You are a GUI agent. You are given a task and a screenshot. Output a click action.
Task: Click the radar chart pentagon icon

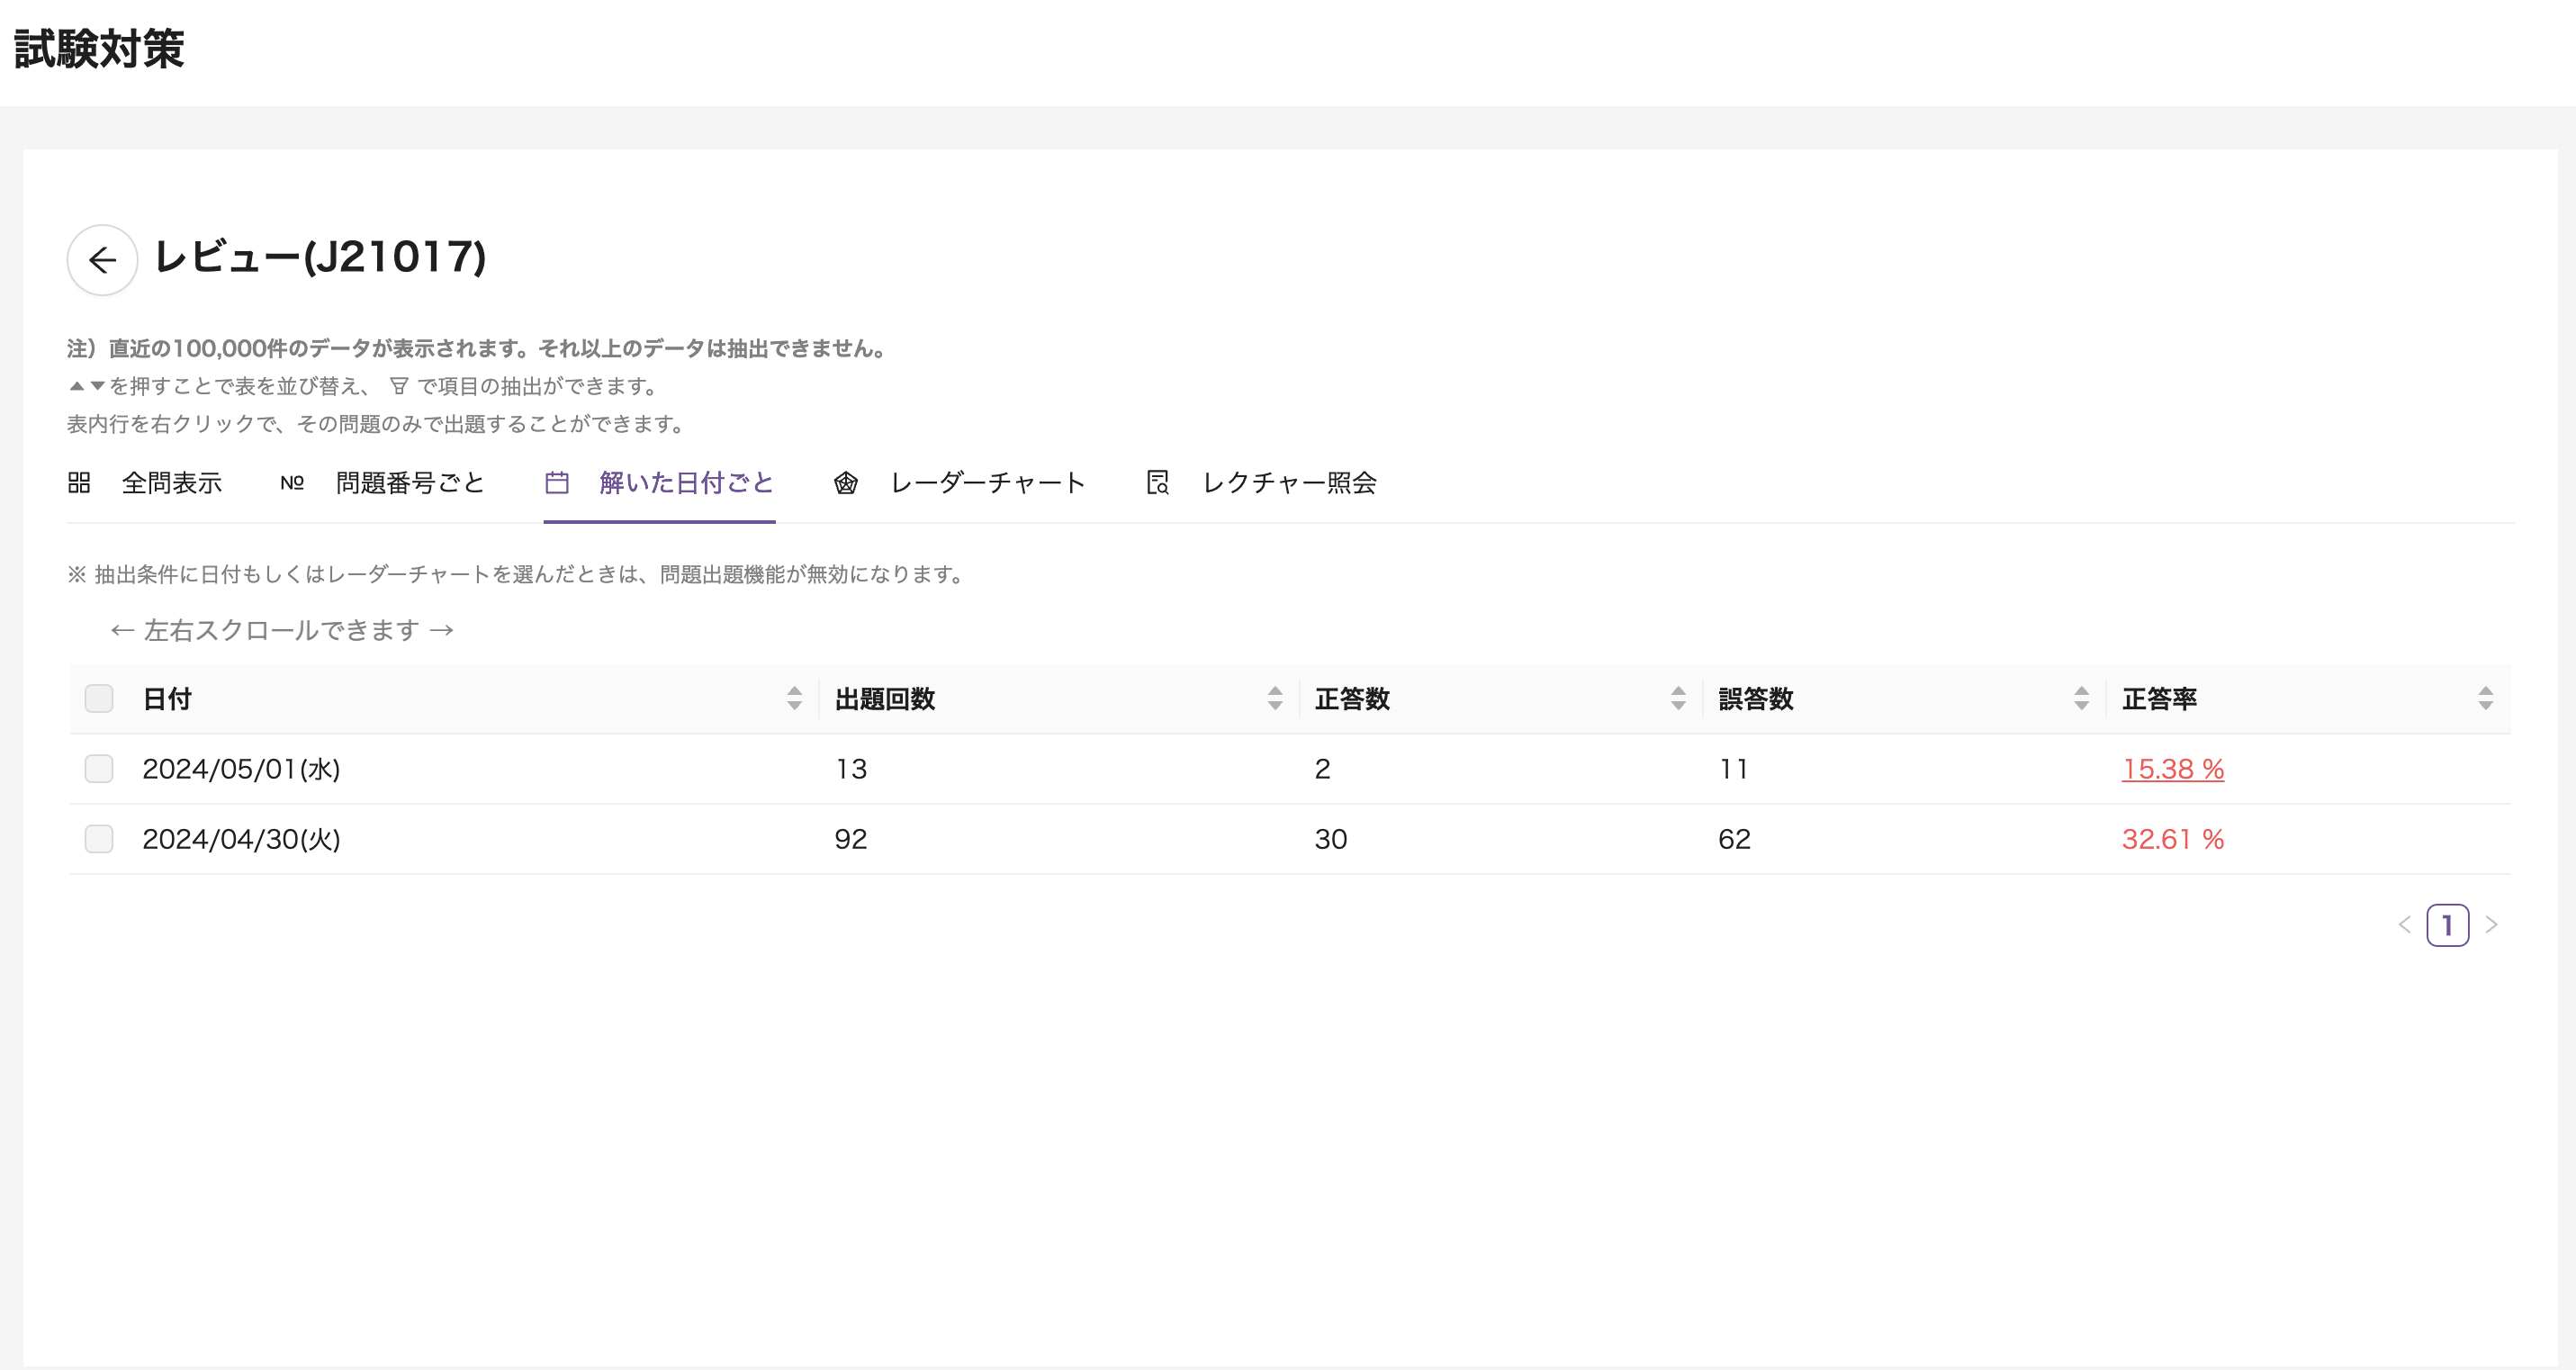[x=846, y=483]
